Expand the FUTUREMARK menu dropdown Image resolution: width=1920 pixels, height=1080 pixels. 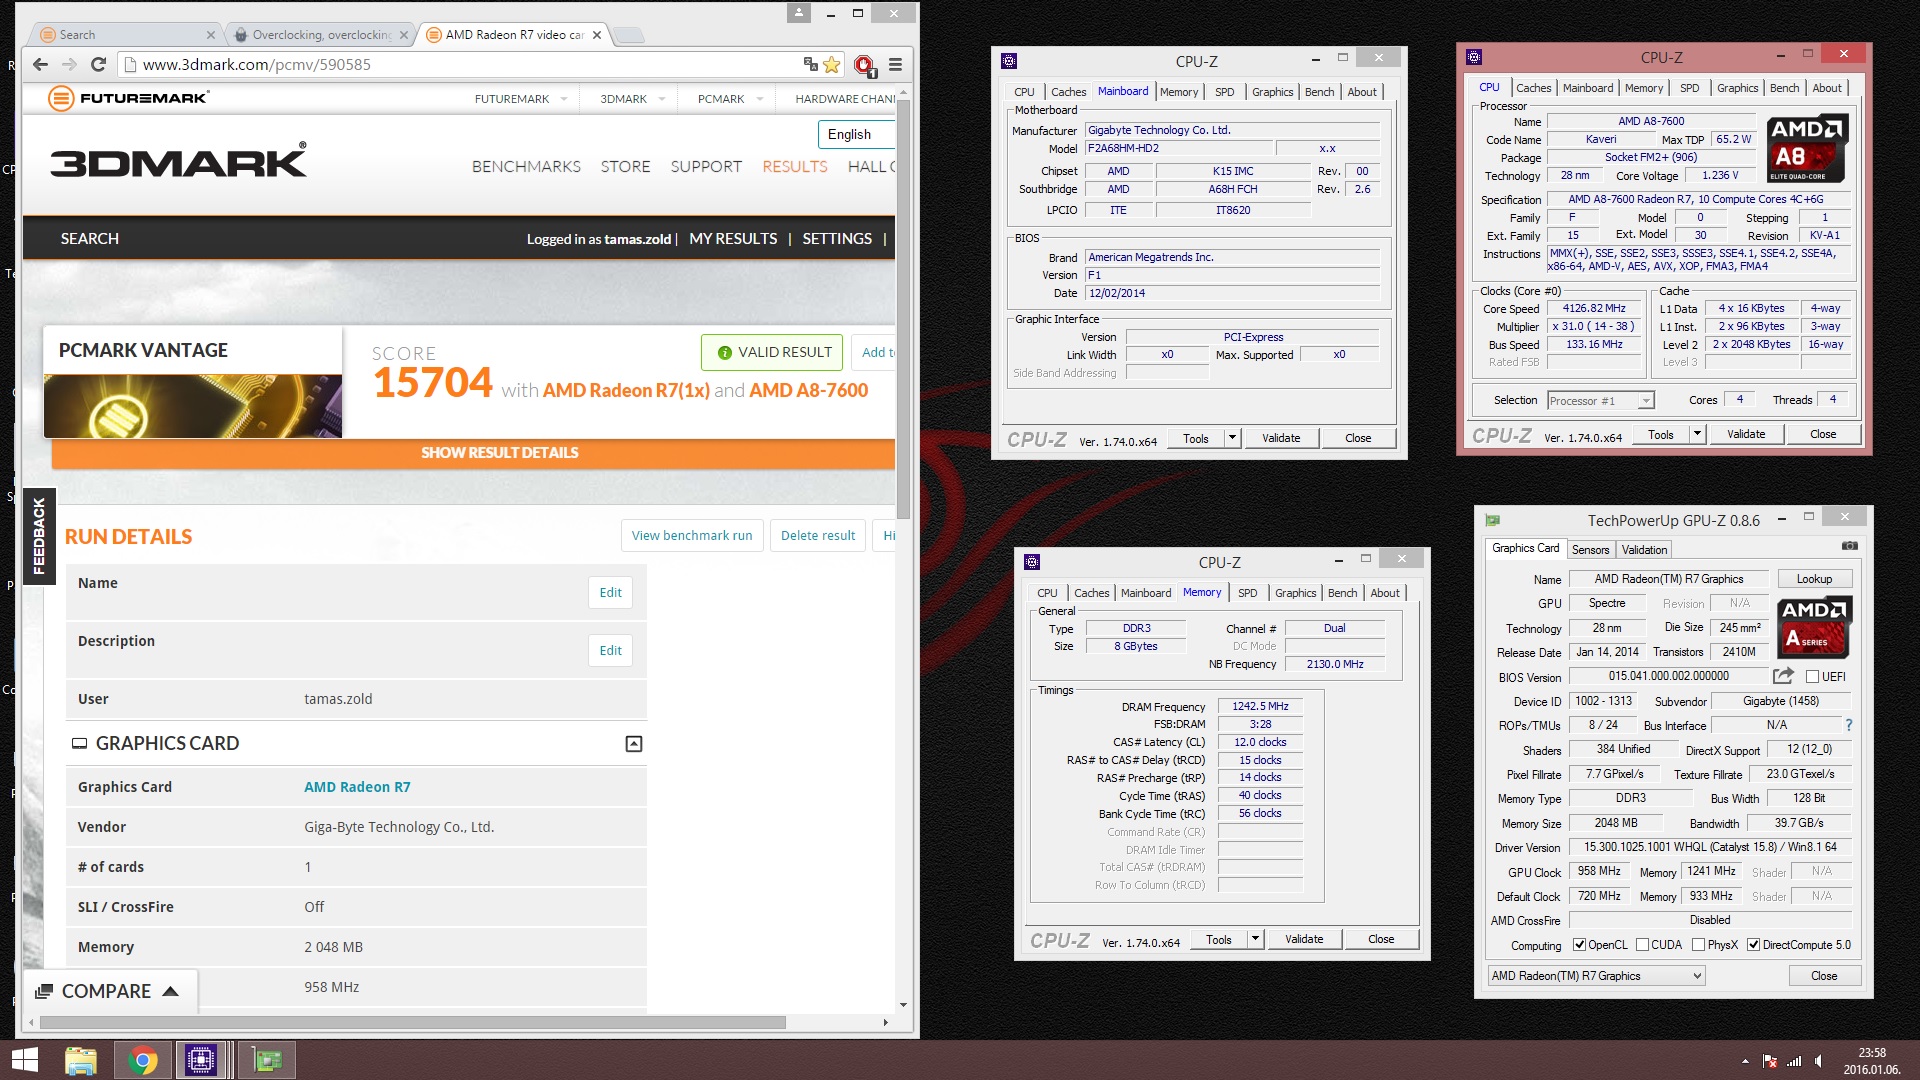pos(564,99)
